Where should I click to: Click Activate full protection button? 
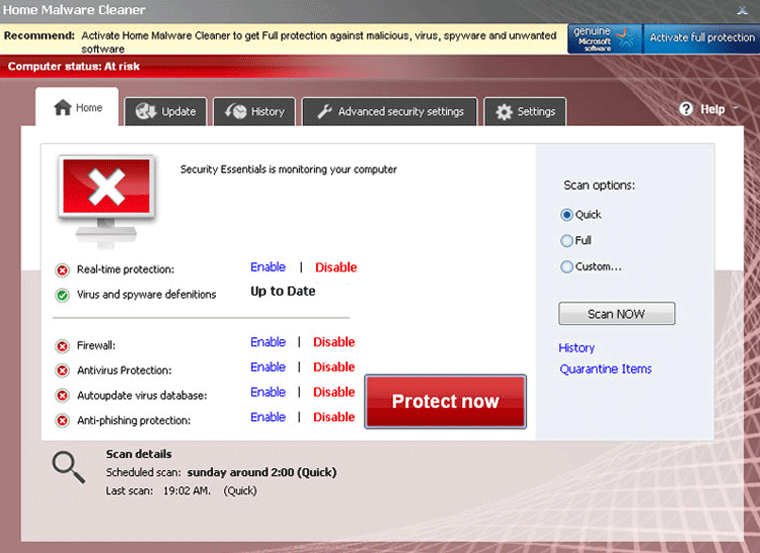(x=701, y=38)
